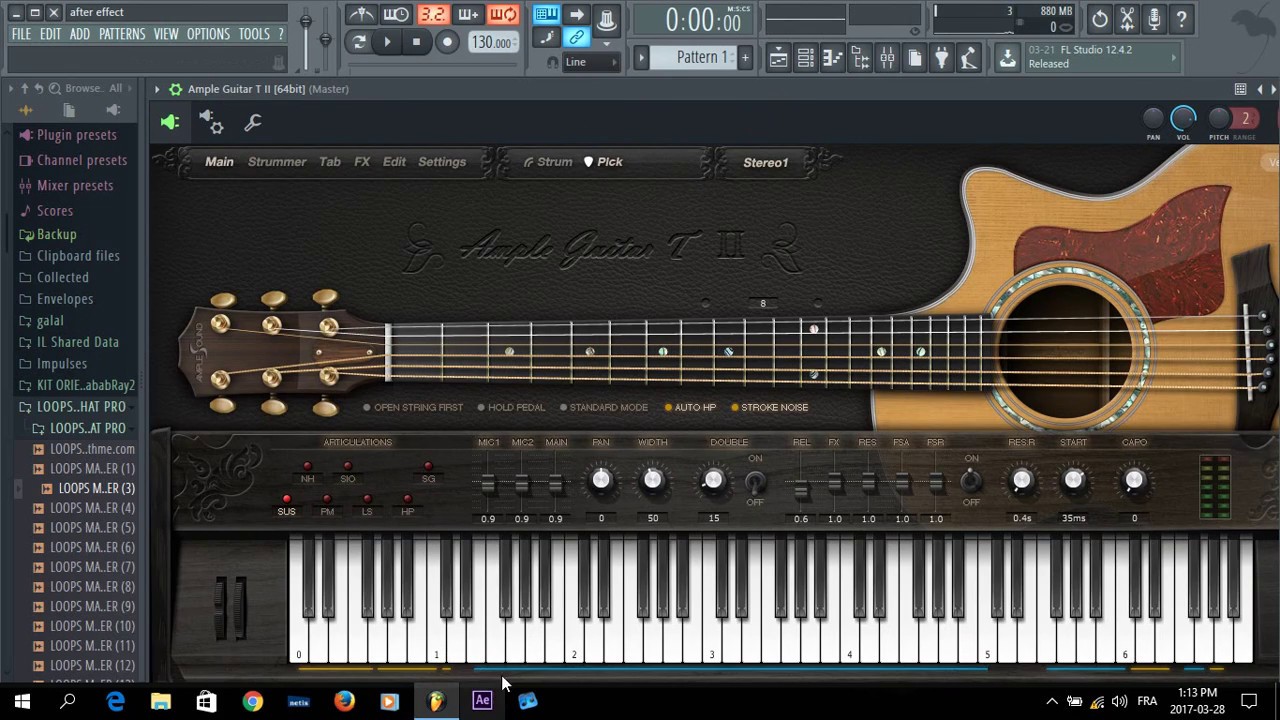Toggle pattern/song mode button
This screenshot has width=1280, height=720.
click(x=359, y=42)
